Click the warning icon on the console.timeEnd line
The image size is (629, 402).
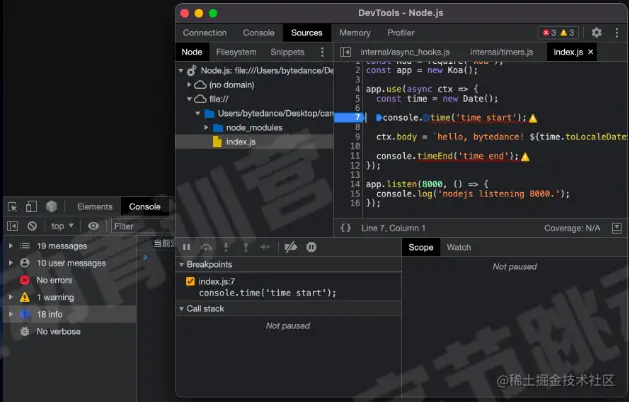point(525,157)
